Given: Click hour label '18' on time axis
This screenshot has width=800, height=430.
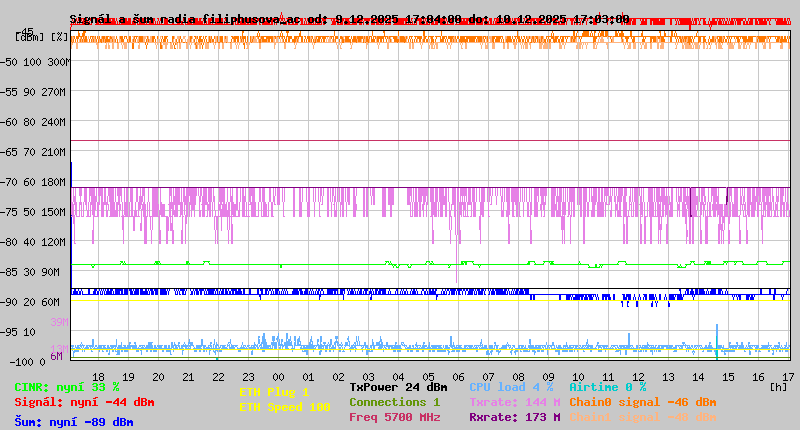Looking at the screenshot, I should [98, 377].
